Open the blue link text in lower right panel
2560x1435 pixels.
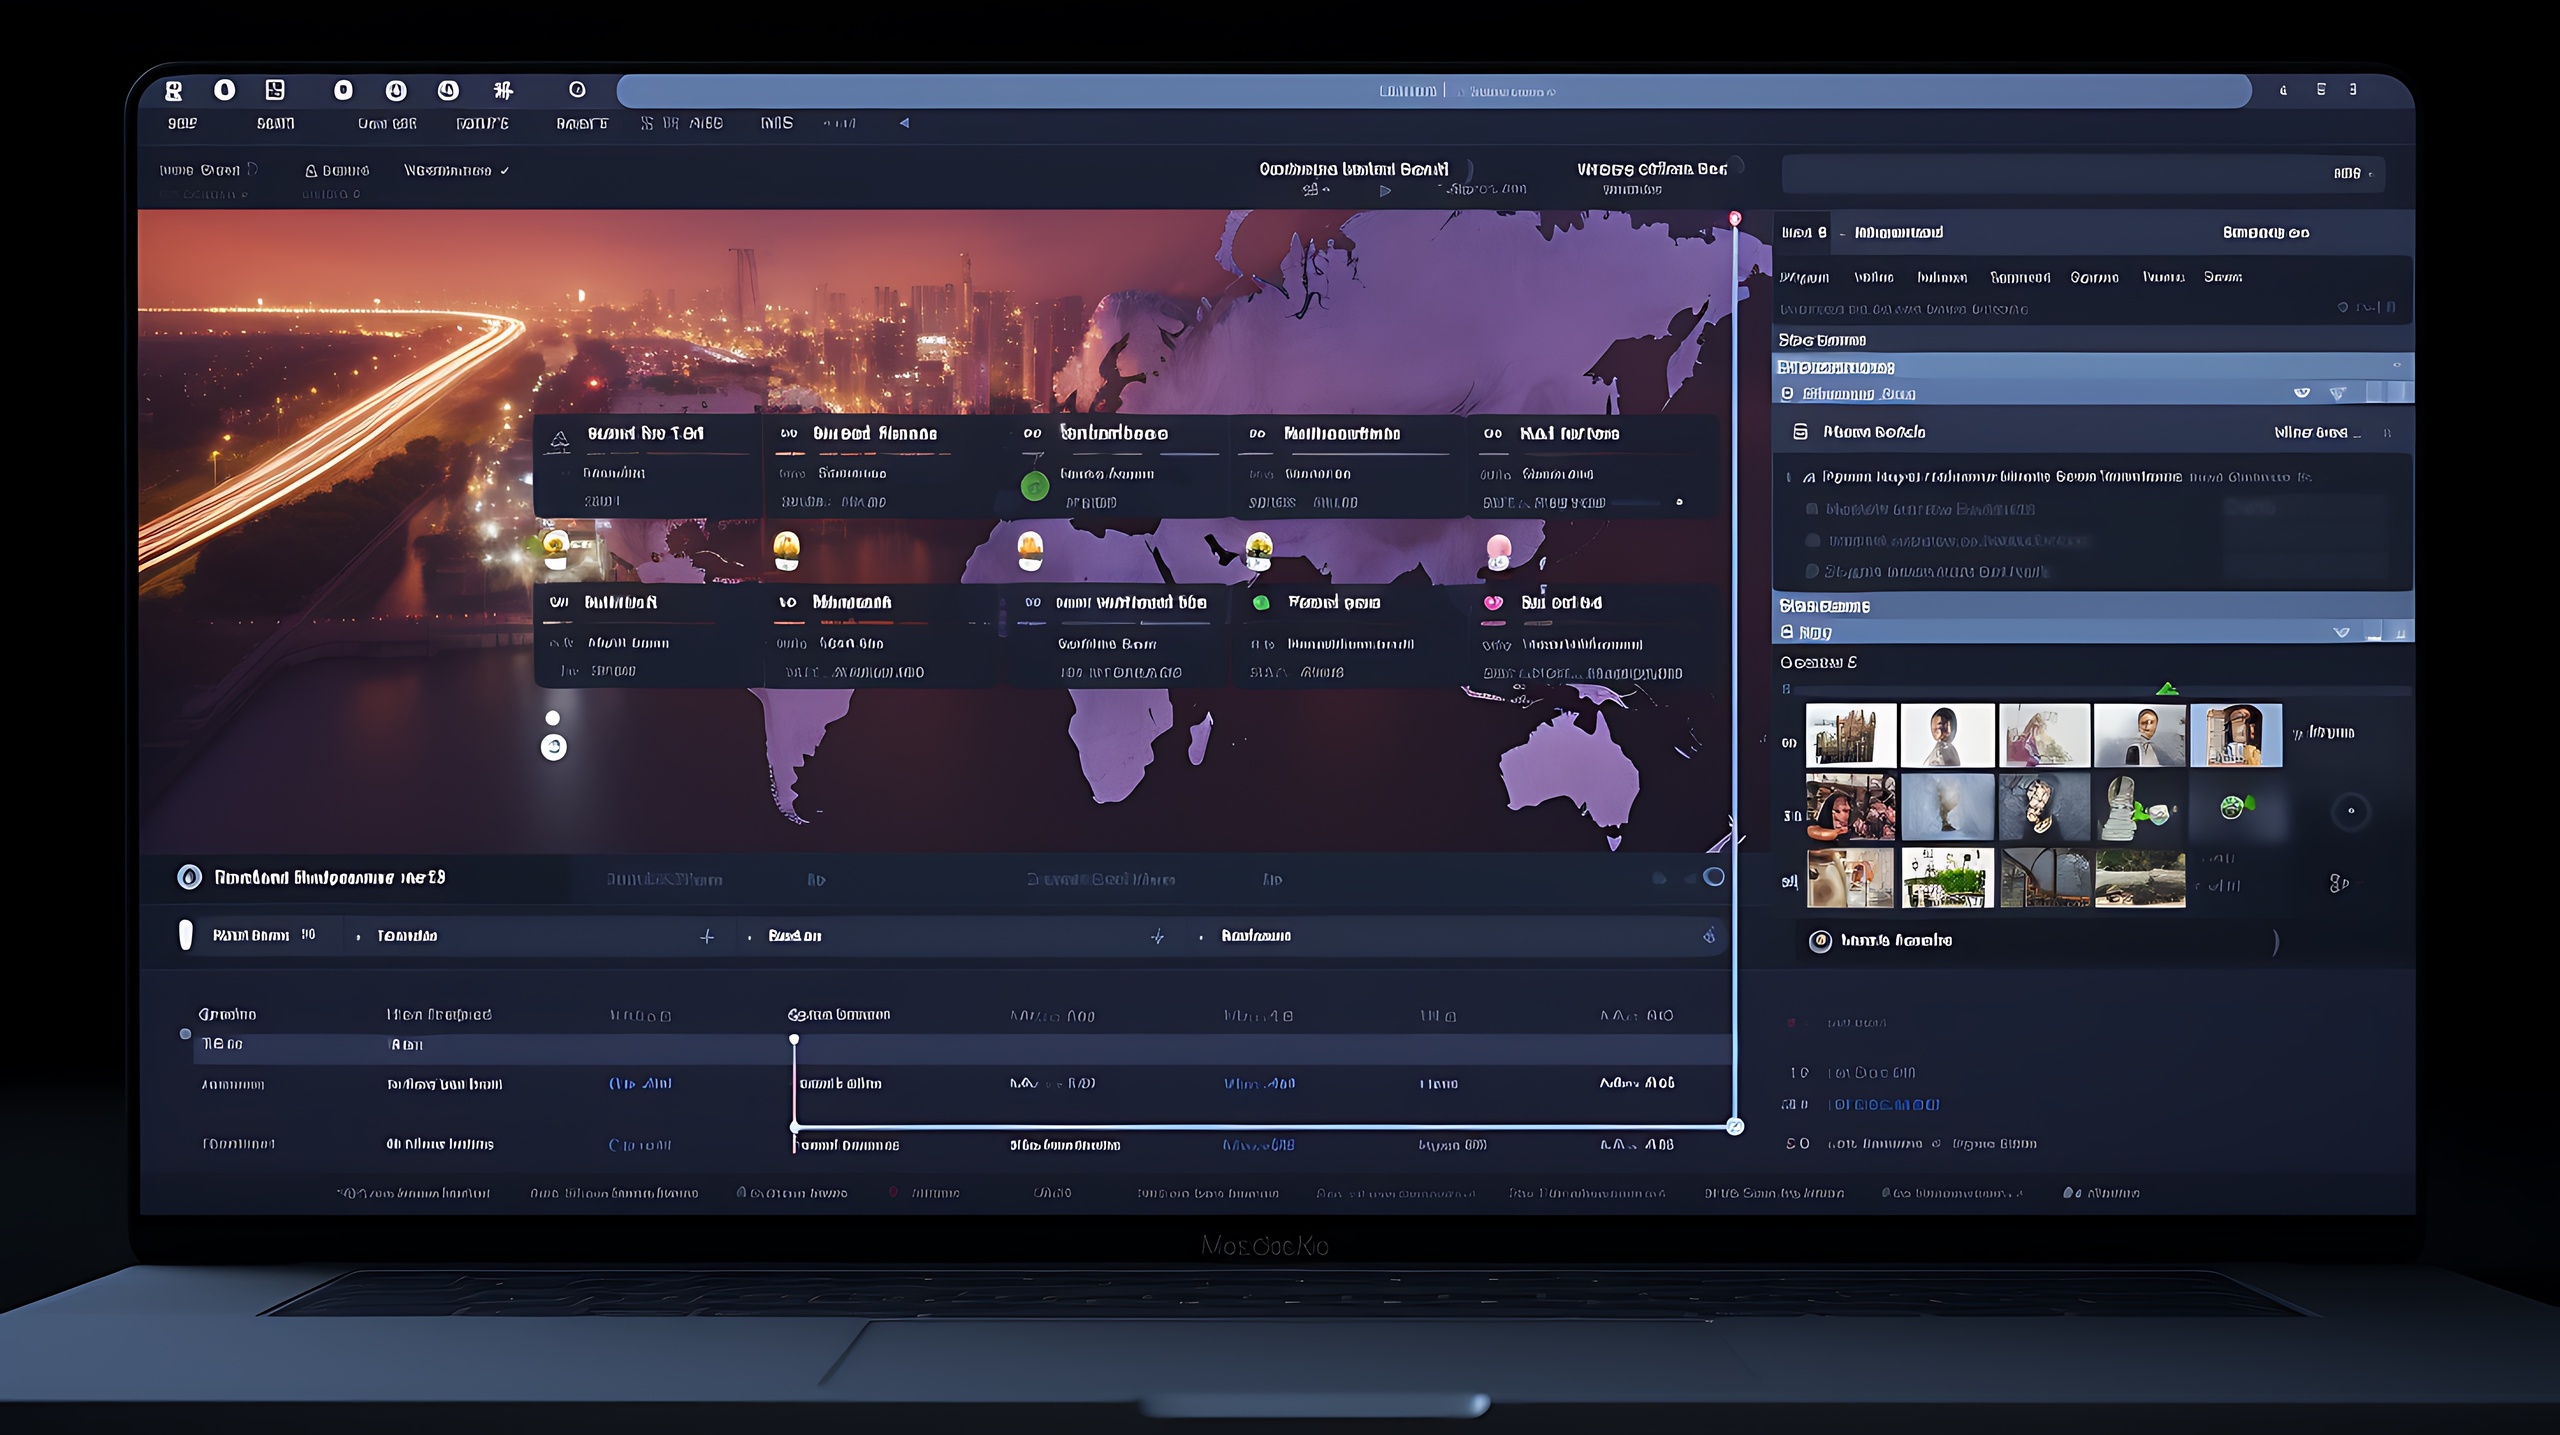tap(1884, 1105)
